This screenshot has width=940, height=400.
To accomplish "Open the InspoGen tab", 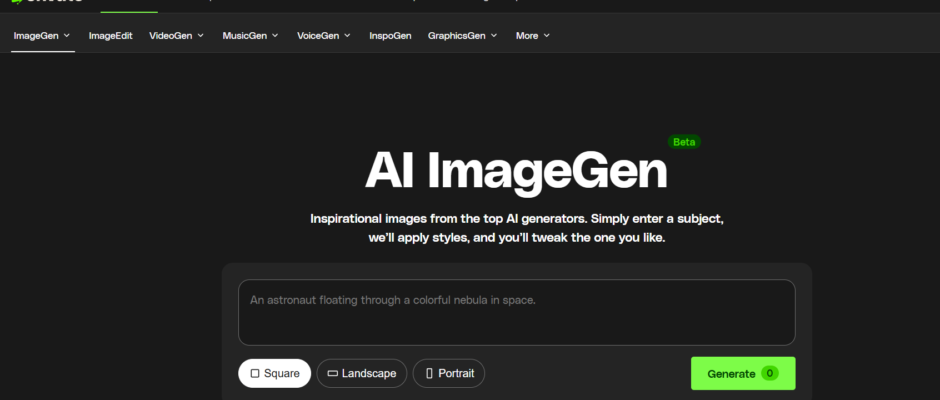I will 390,36.
